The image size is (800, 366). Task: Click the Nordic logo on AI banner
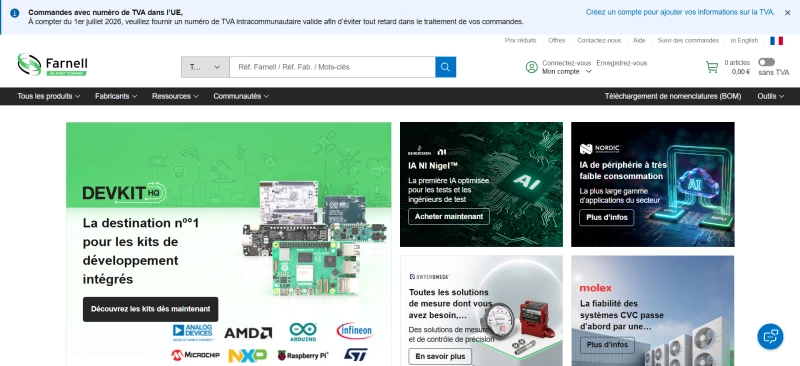[600, 149]
